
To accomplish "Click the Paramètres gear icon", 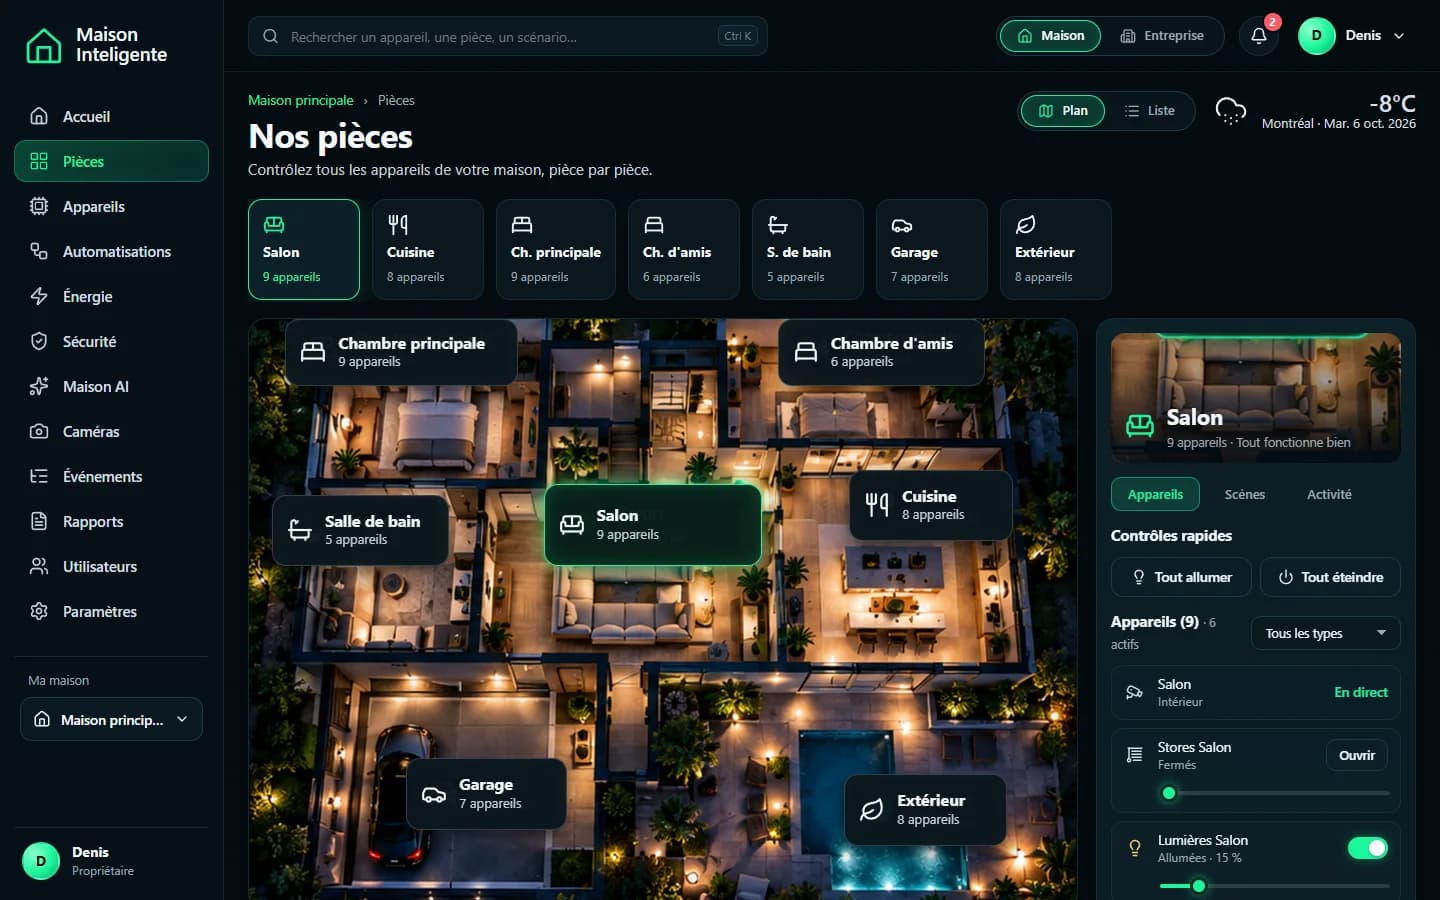I will [39, 611].
